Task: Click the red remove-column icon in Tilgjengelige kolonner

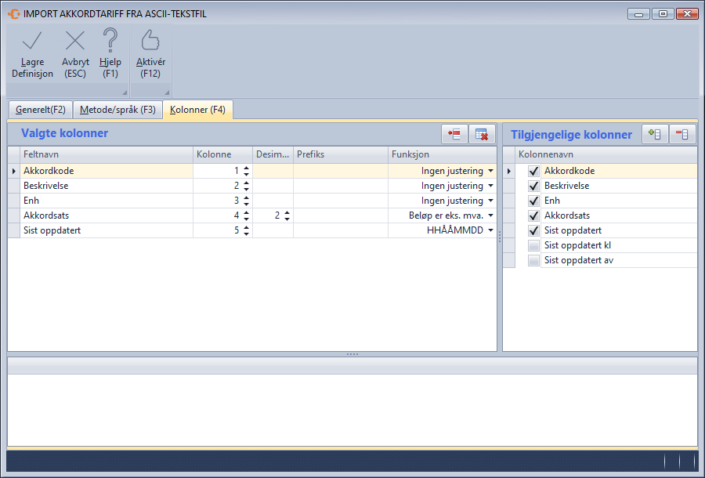Action: click(x=682, y=134)
